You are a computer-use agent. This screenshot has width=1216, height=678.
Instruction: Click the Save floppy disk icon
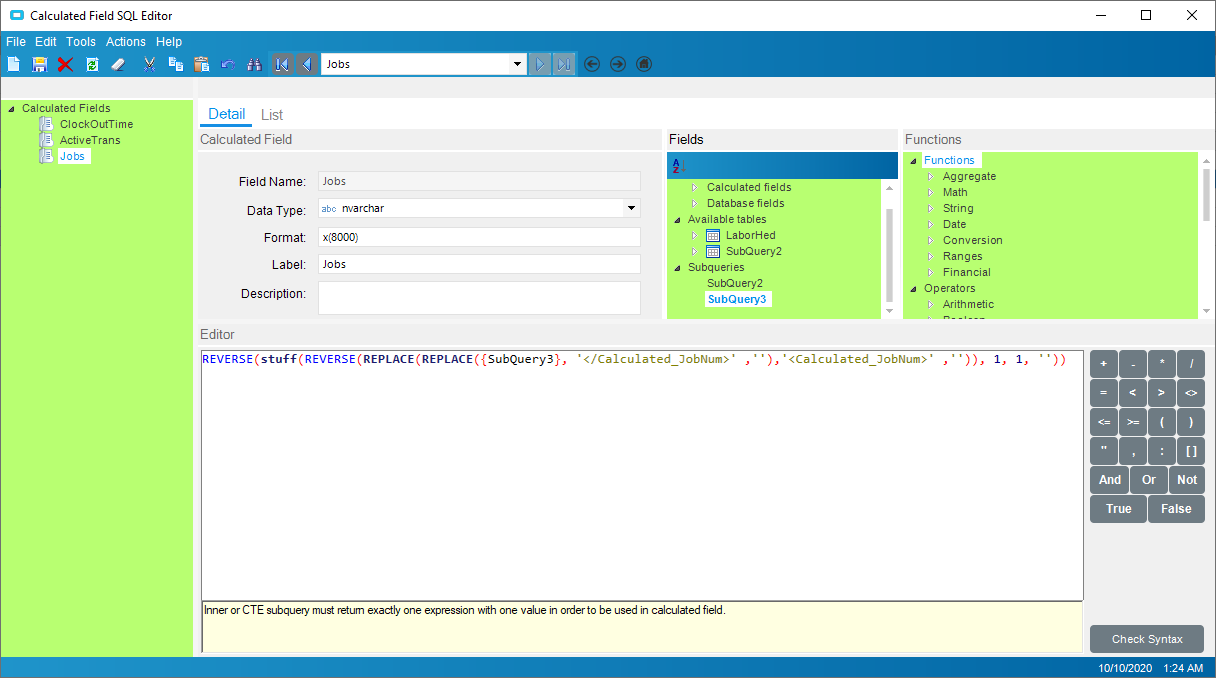click(40, 64)
